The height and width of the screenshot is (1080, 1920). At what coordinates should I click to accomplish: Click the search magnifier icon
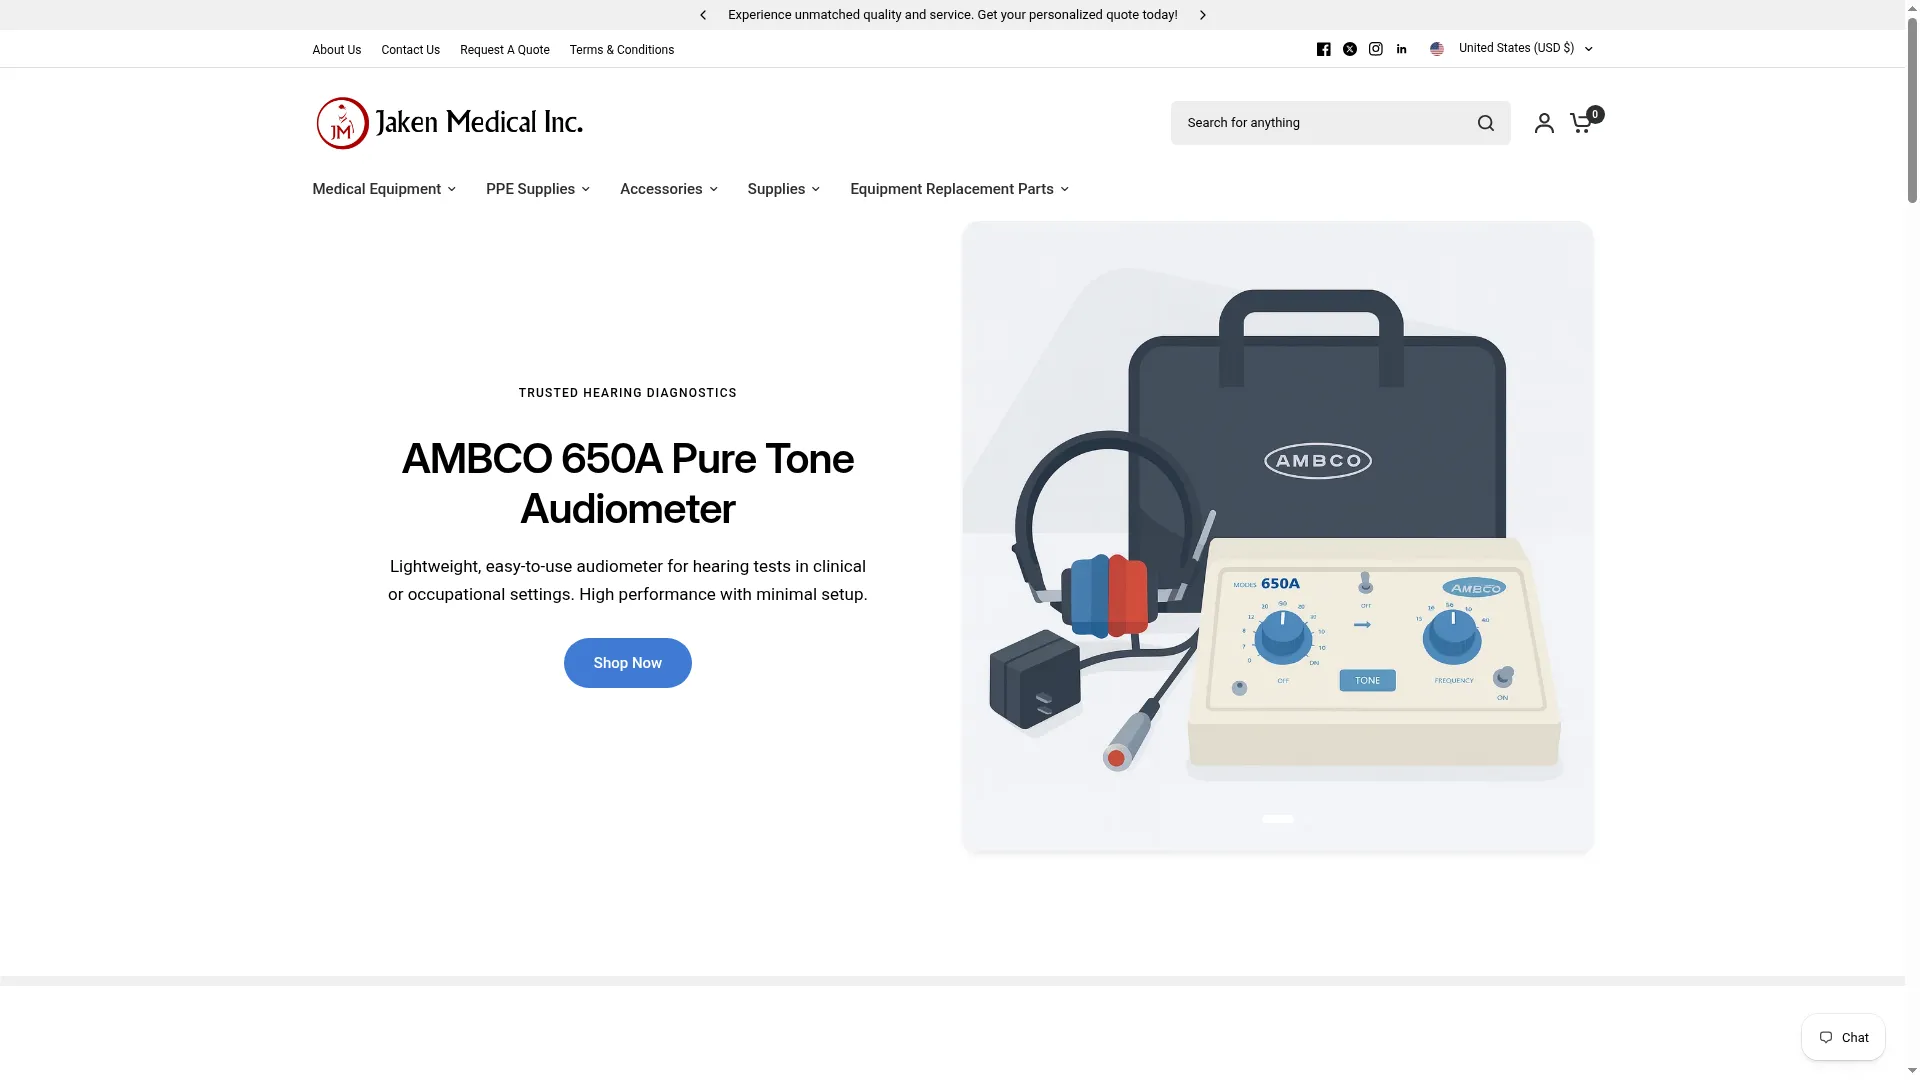pos(1485,123)
